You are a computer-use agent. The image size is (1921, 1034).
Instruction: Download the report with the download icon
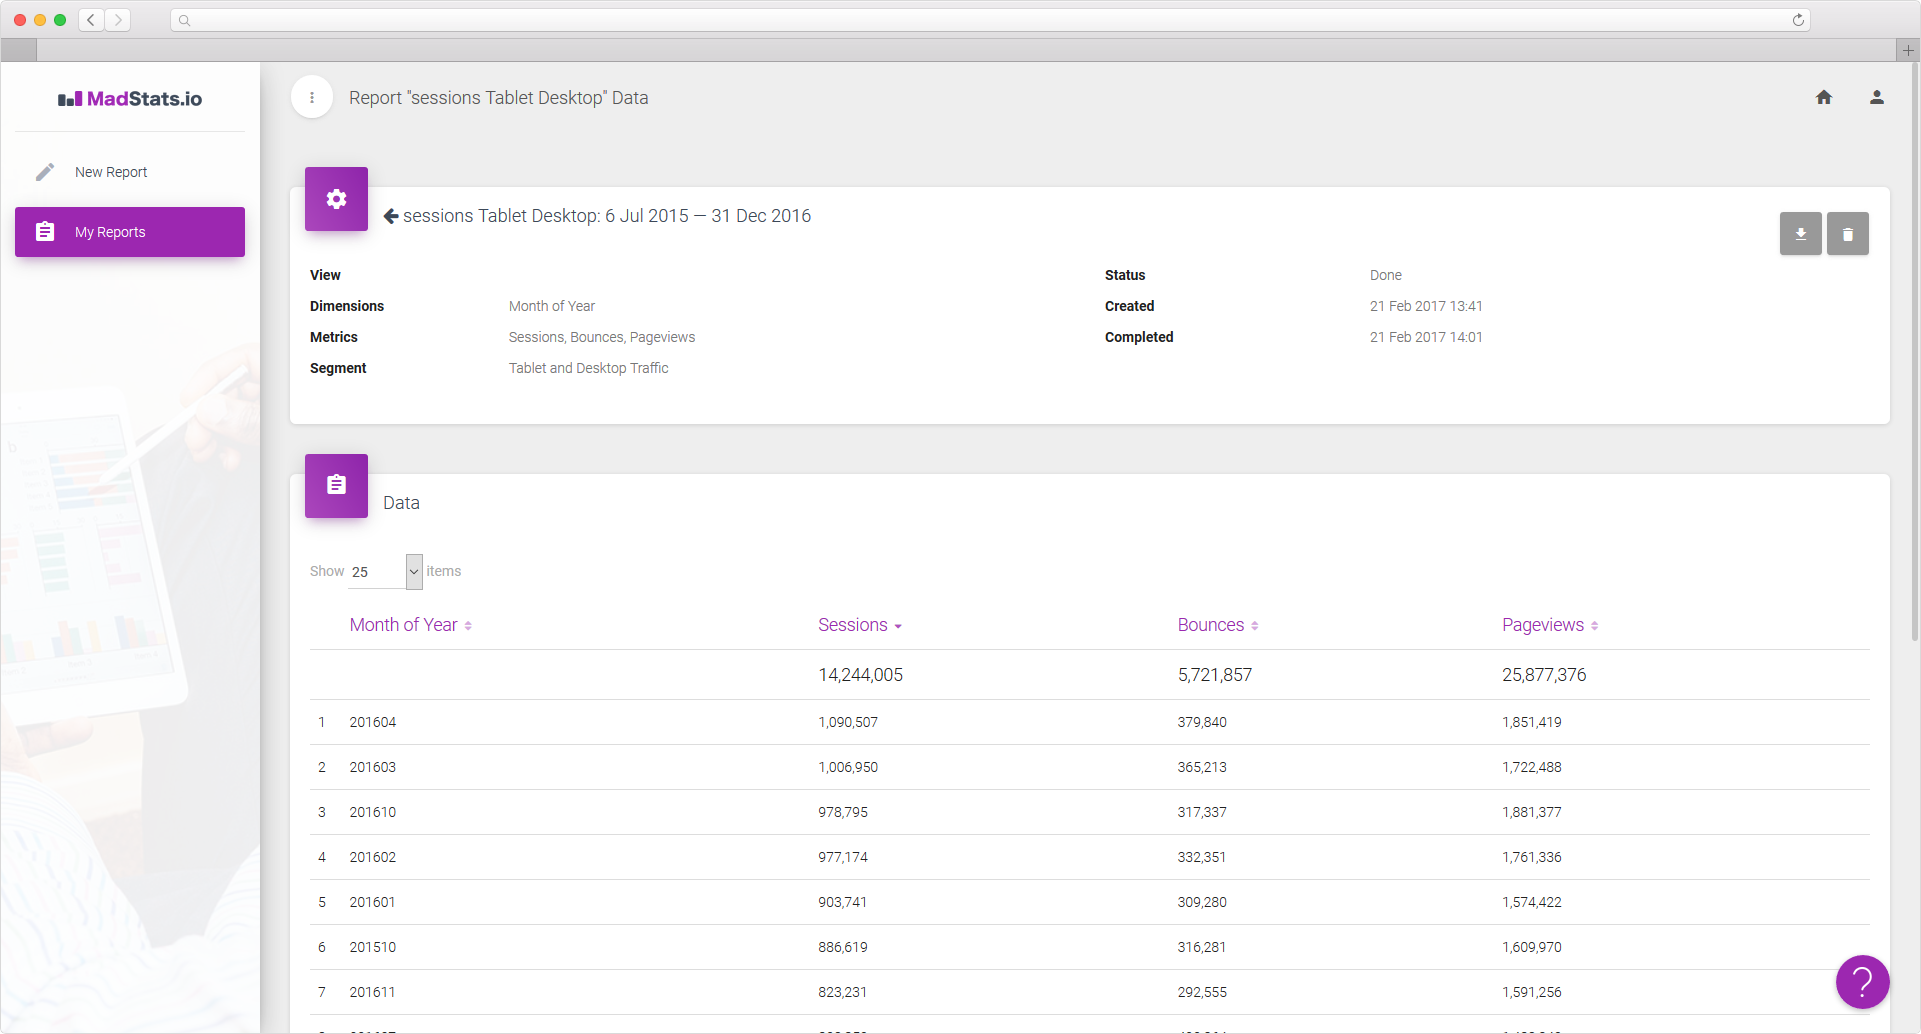(1800, 234)
